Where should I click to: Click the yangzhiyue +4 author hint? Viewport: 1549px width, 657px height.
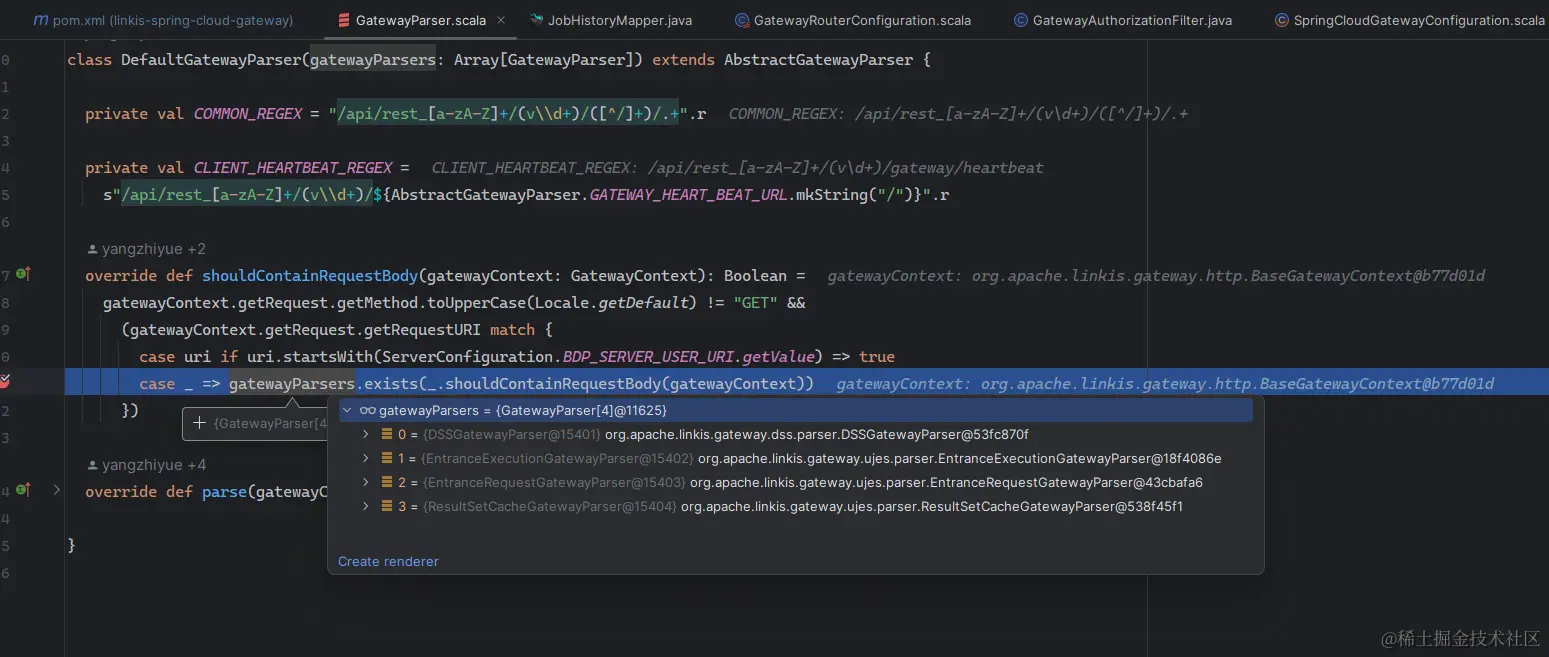click(147, 464)
